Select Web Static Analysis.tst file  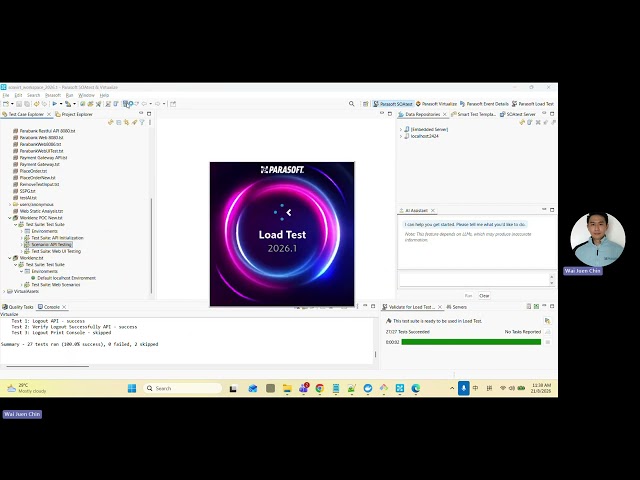(38, 211)
